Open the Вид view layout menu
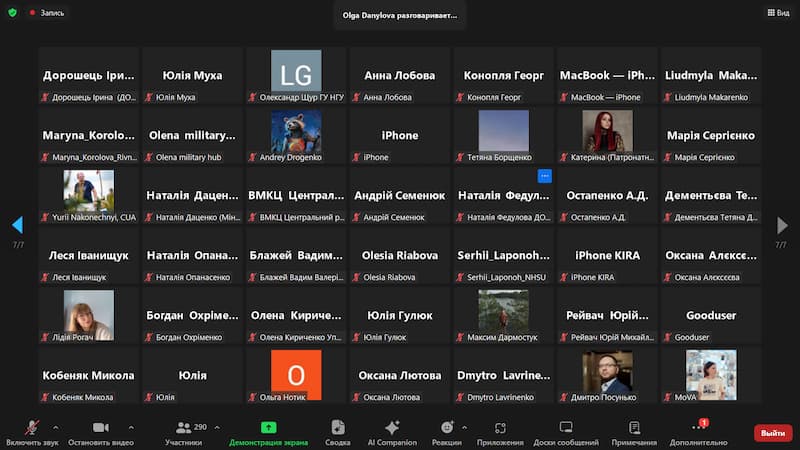 click(778, 13)
